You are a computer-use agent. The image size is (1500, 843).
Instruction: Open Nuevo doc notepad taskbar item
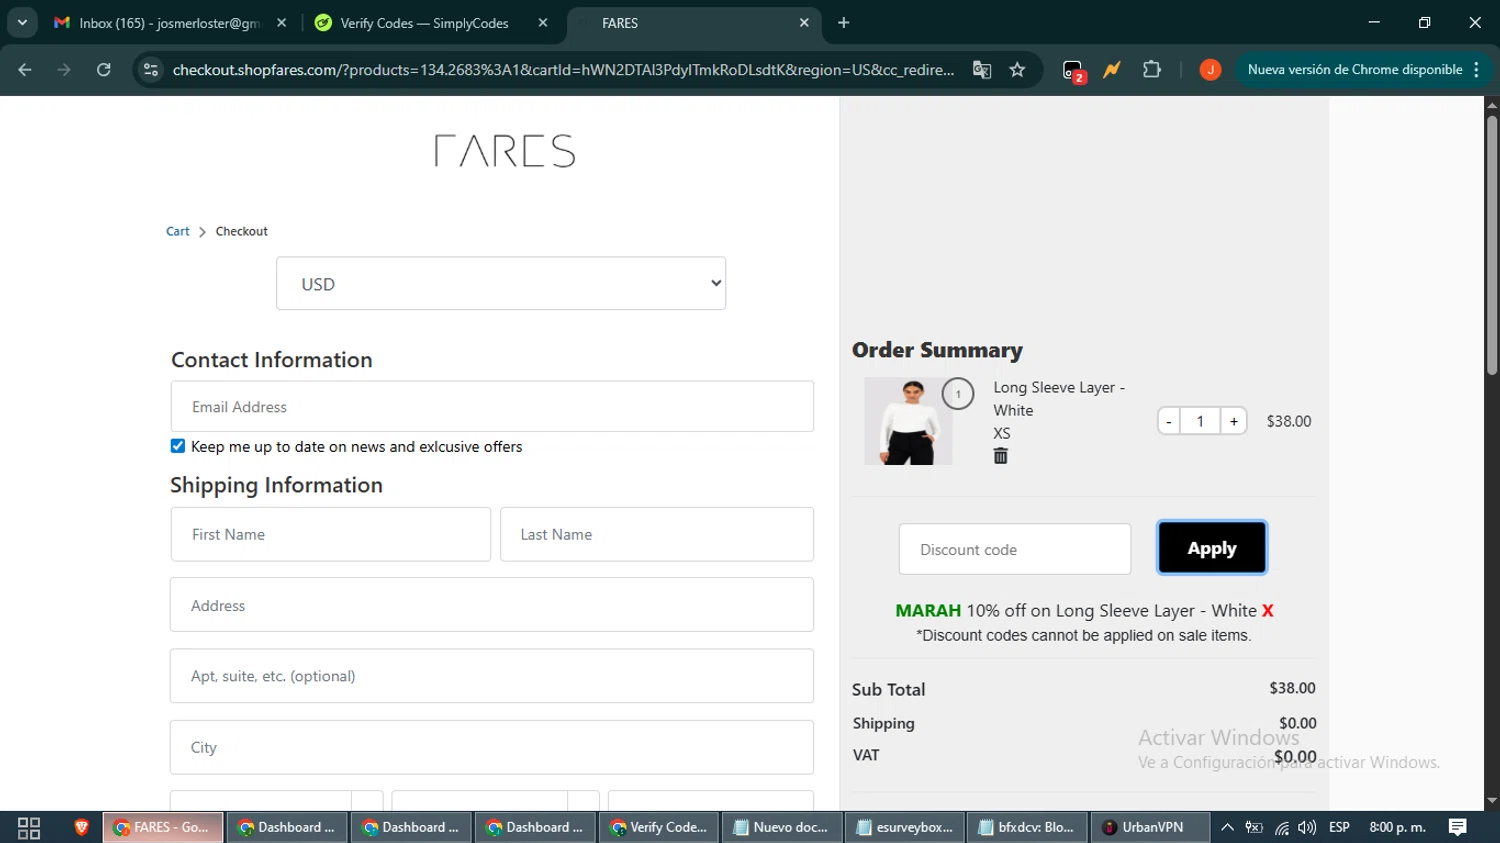point(780,827)
